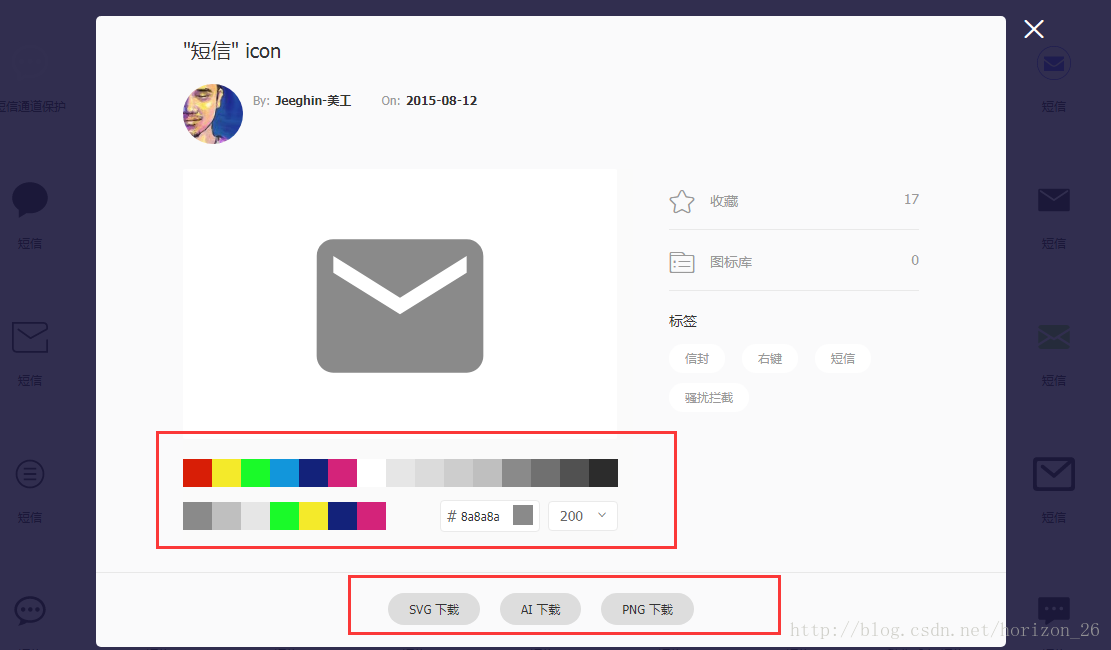Pick the white color swatch

pyautogui.click(x=371, y=473)
